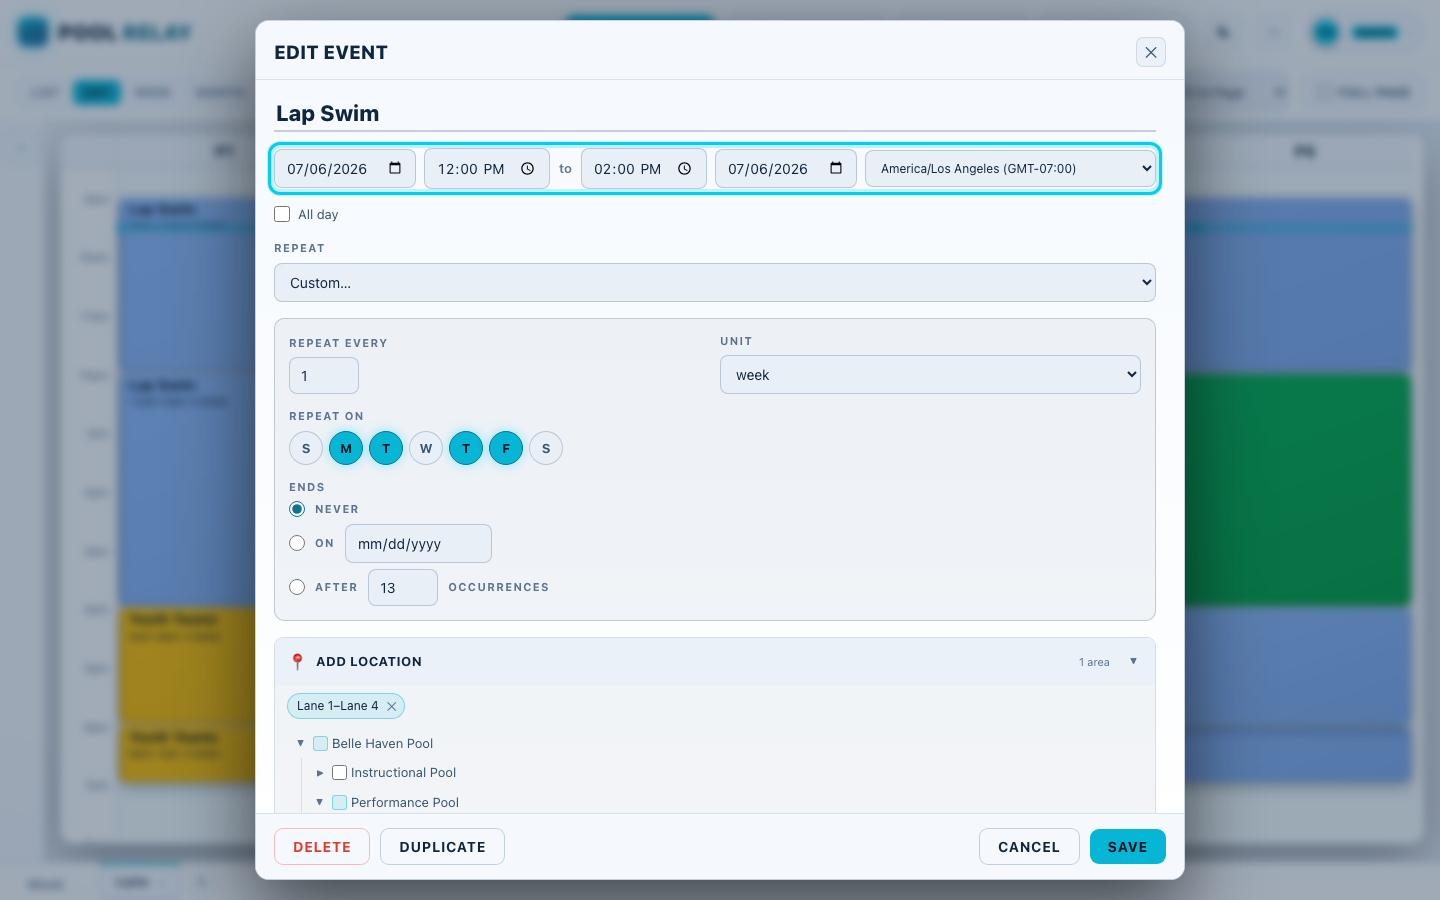This screenshot has width=1440, height=900.
Task: Toggle Wednesday in the repeat-on days
Action: (x=426, y=448)
